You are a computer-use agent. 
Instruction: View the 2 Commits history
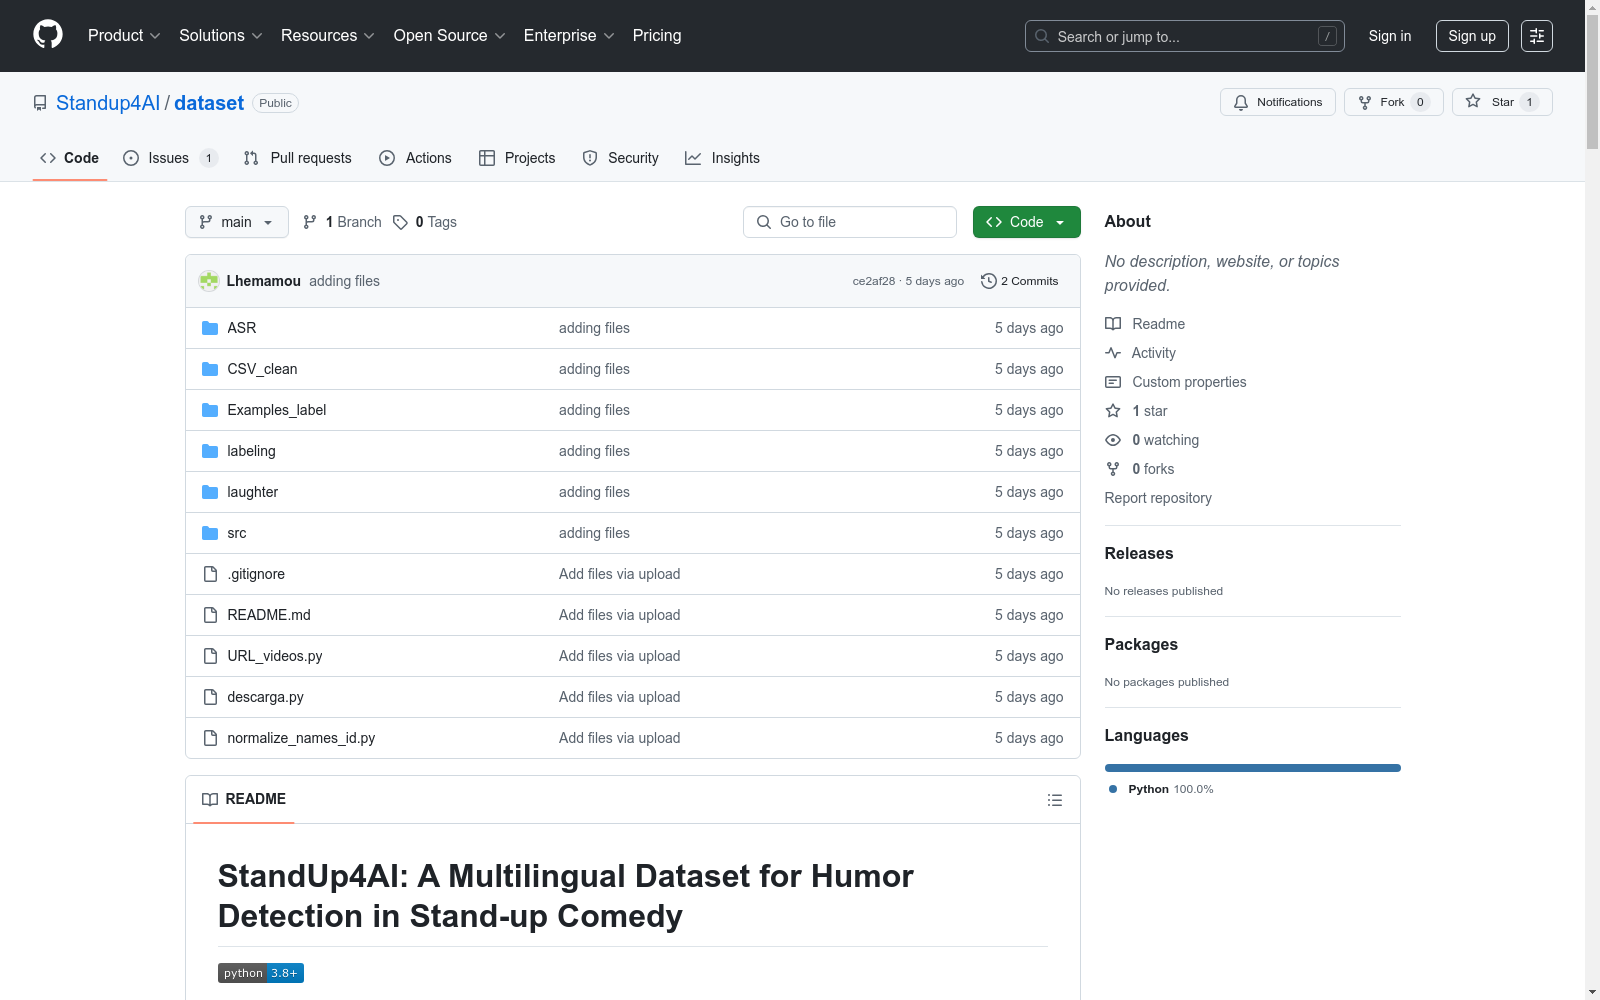[1020, 281]
